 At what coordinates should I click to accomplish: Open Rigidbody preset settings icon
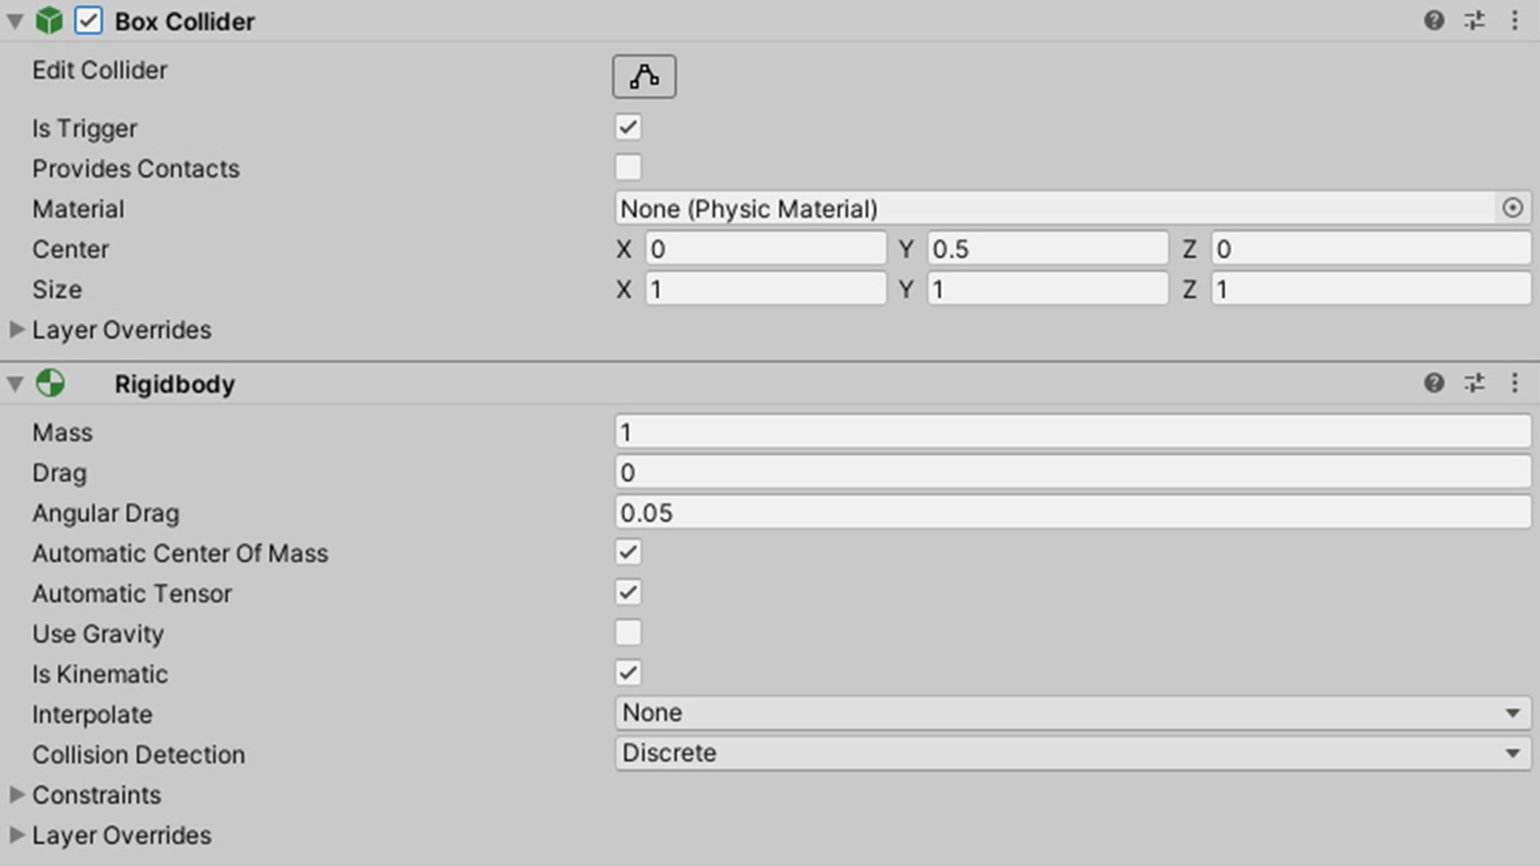tap(1474, 383)
